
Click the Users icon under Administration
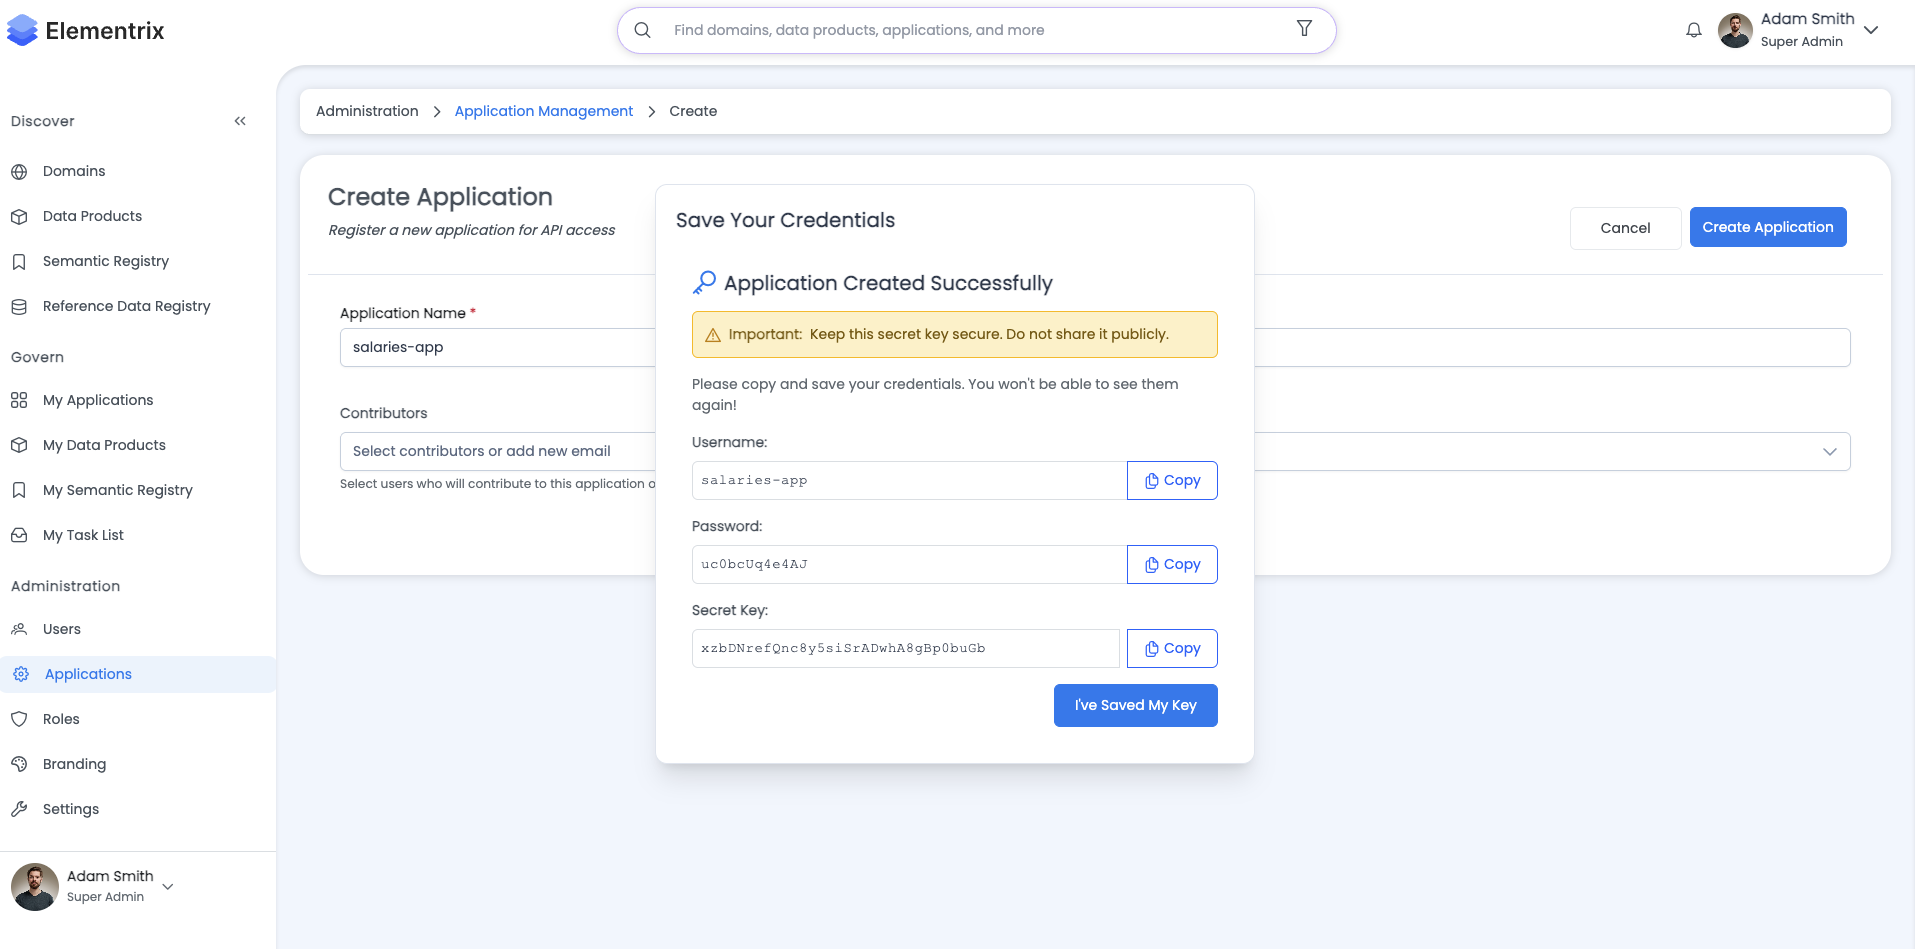point(19,629)
